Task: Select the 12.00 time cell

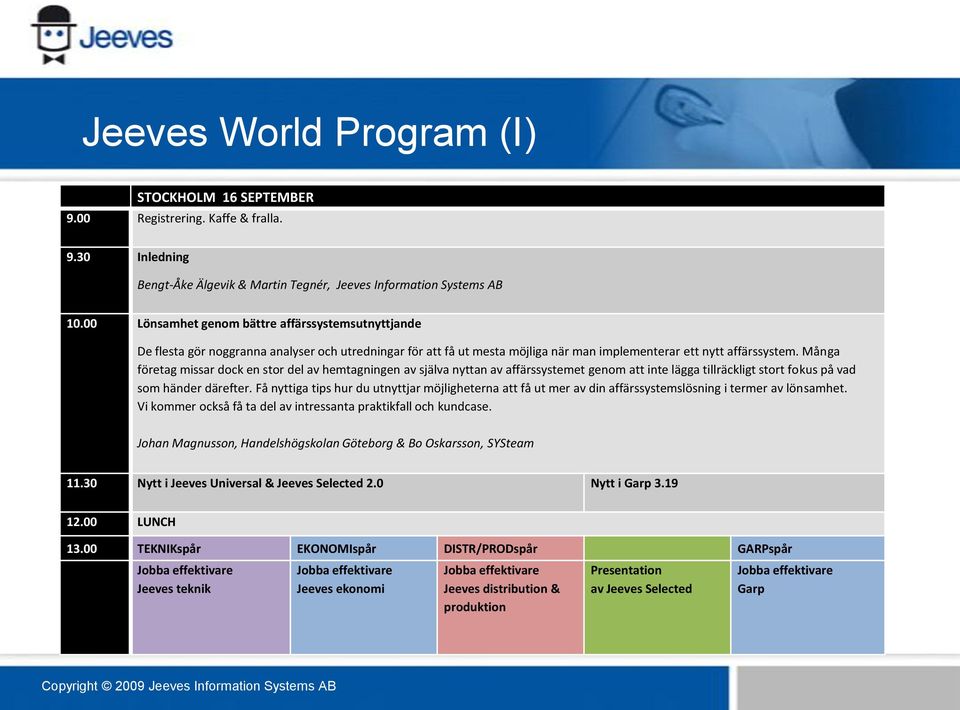Action: click(x=95, y=522)
